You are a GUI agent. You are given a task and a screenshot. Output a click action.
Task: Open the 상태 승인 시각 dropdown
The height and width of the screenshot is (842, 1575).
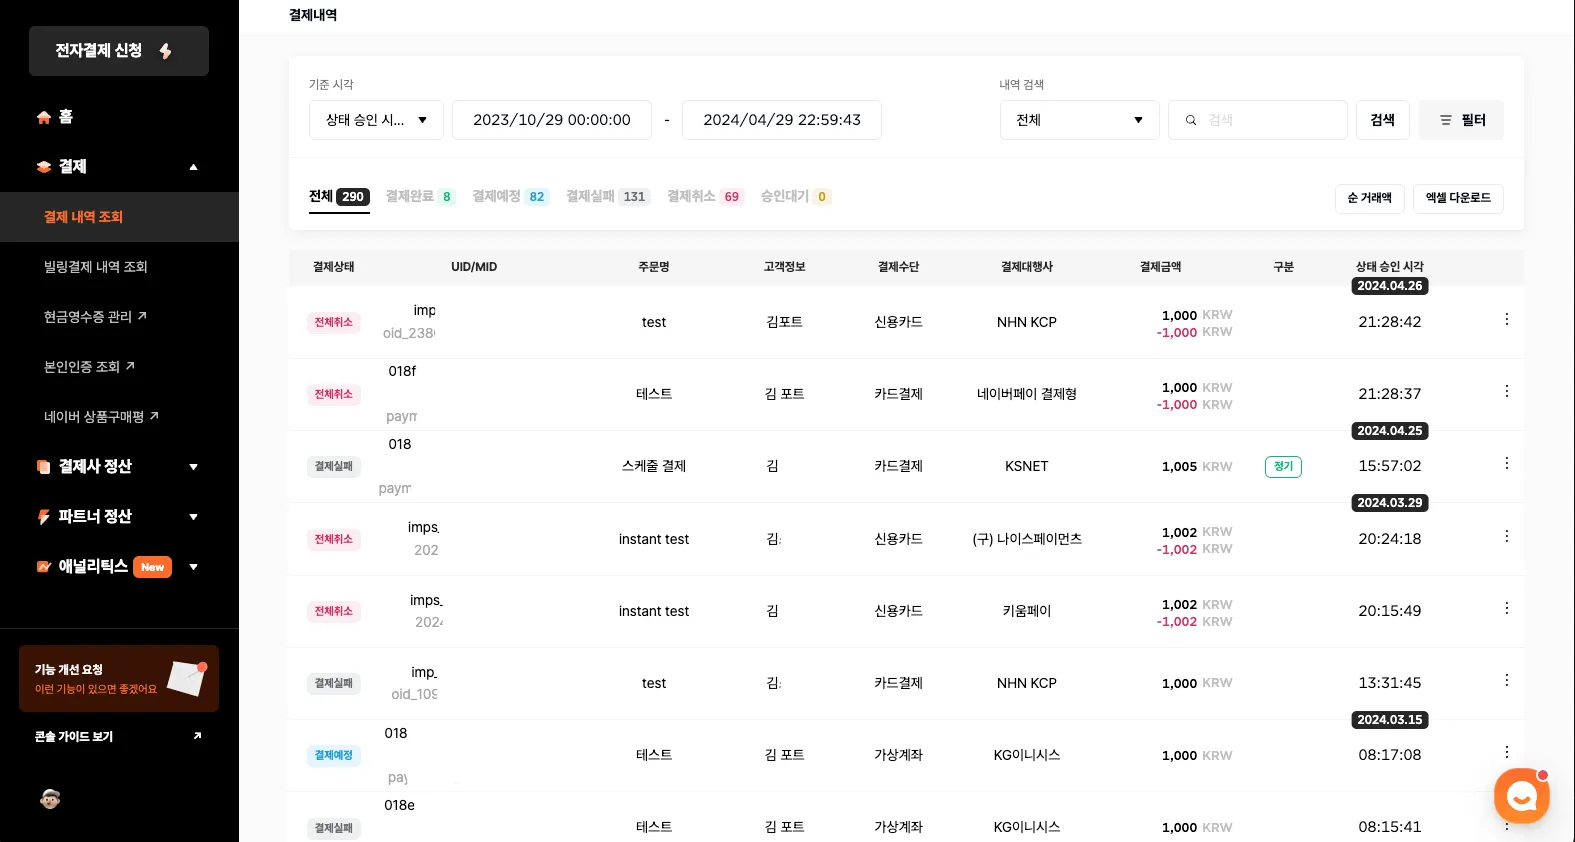point(376,120)
